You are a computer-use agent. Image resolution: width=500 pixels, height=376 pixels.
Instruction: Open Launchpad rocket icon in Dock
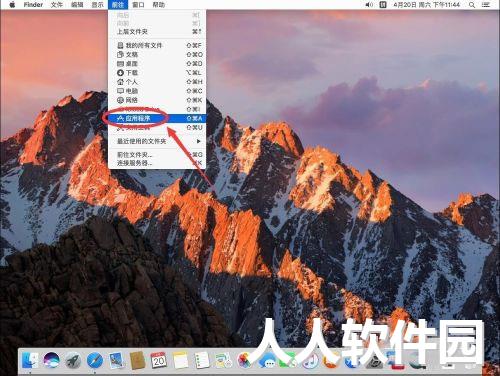(73, 360)
